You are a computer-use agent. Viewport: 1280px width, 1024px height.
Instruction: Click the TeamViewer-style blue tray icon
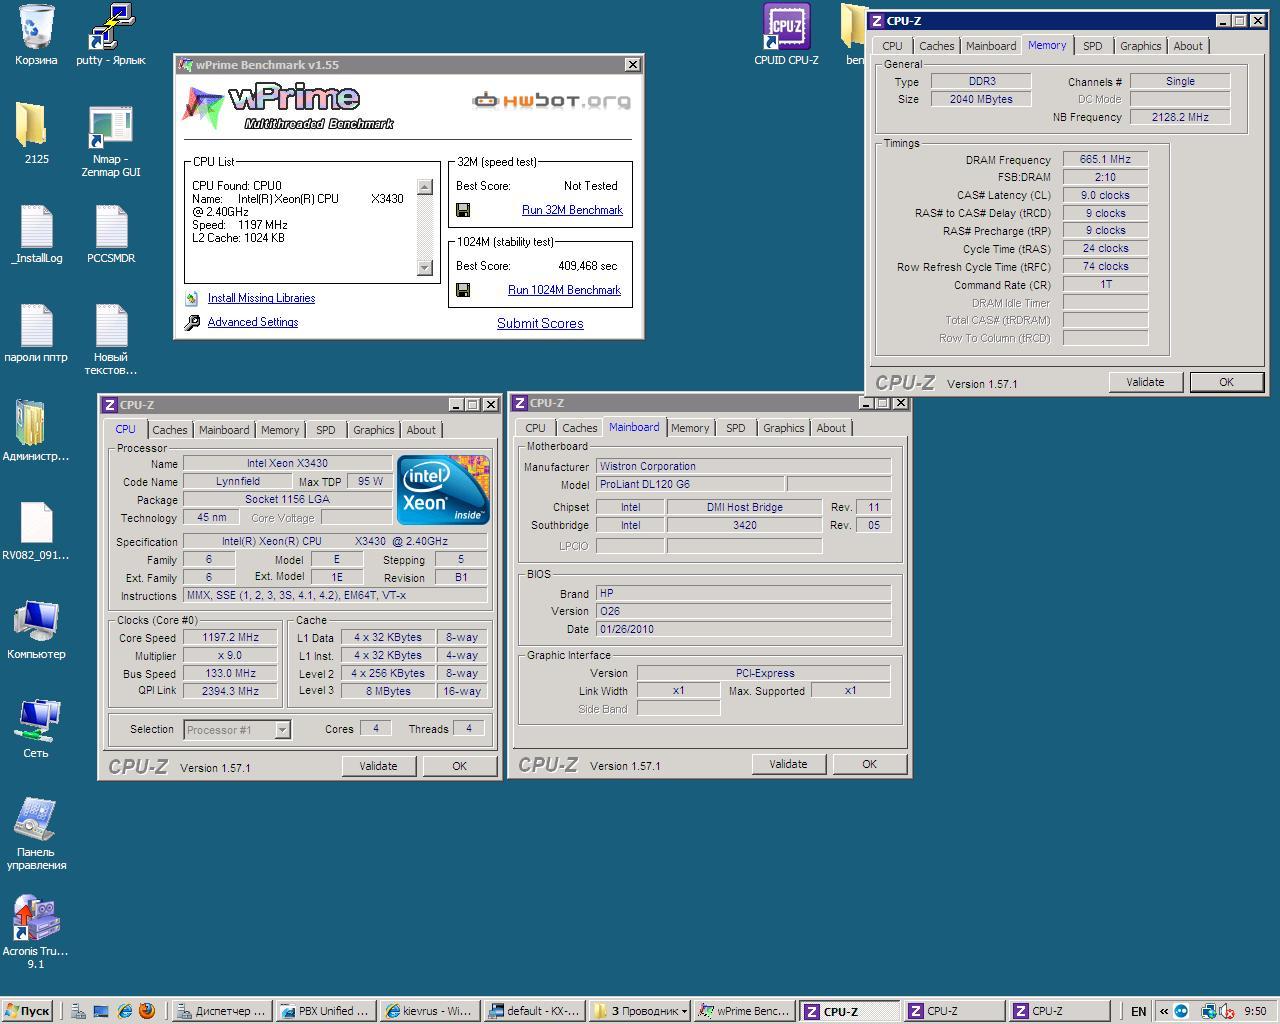pyautogui.click(x=1181, y=1011)
